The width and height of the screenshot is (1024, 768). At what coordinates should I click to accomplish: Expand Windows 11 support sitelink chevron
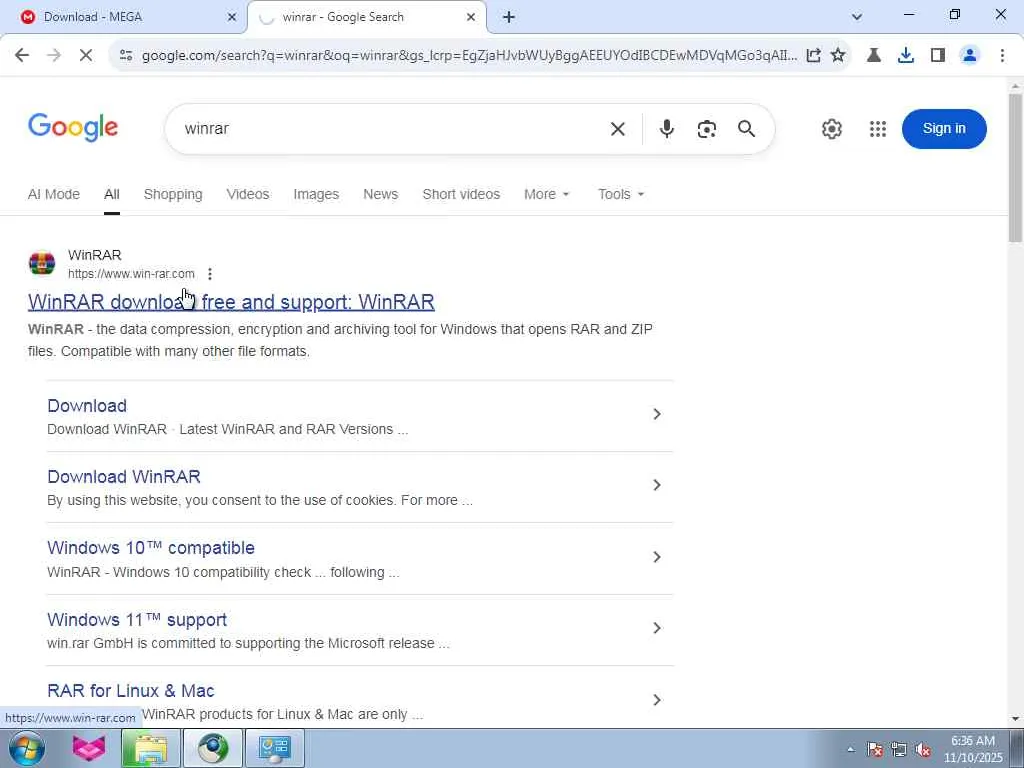pyautogui.click(x=657, y=628)
